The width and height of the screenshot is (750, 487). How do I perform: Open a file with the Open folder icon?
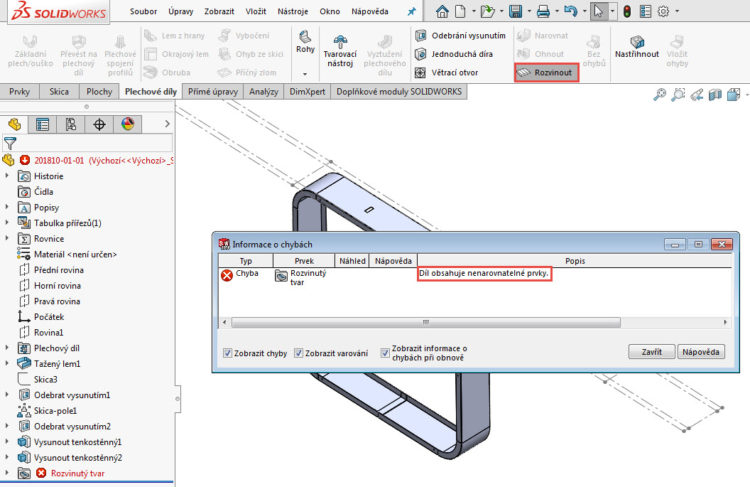pos(487,11)
